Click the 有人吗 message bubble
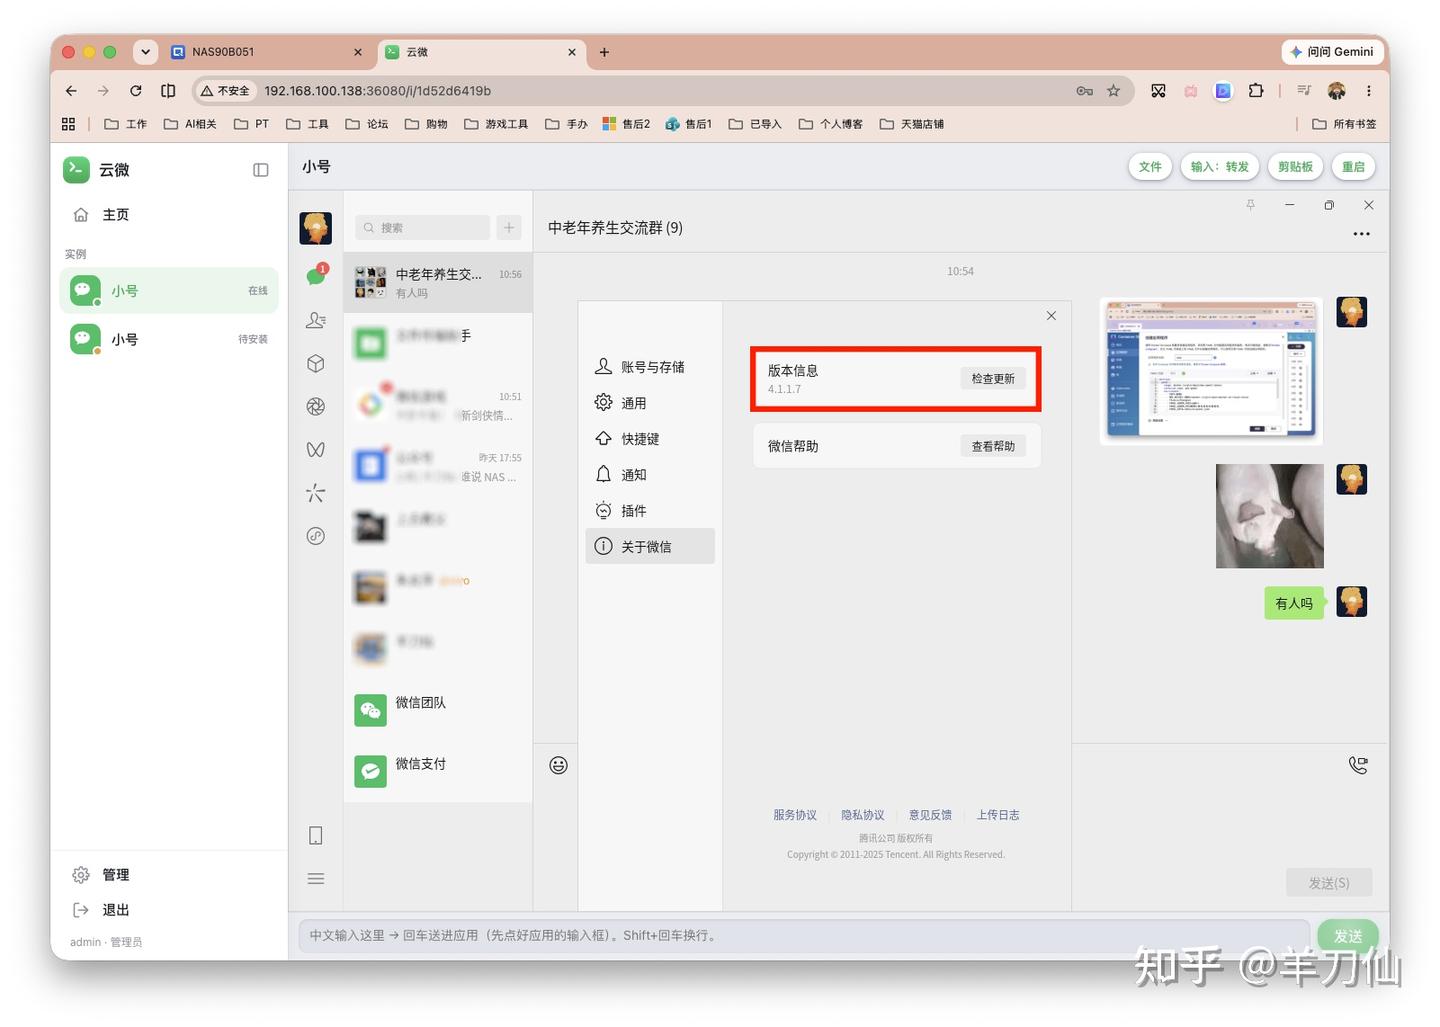1440x1027 pixels. click(1294, 603)
